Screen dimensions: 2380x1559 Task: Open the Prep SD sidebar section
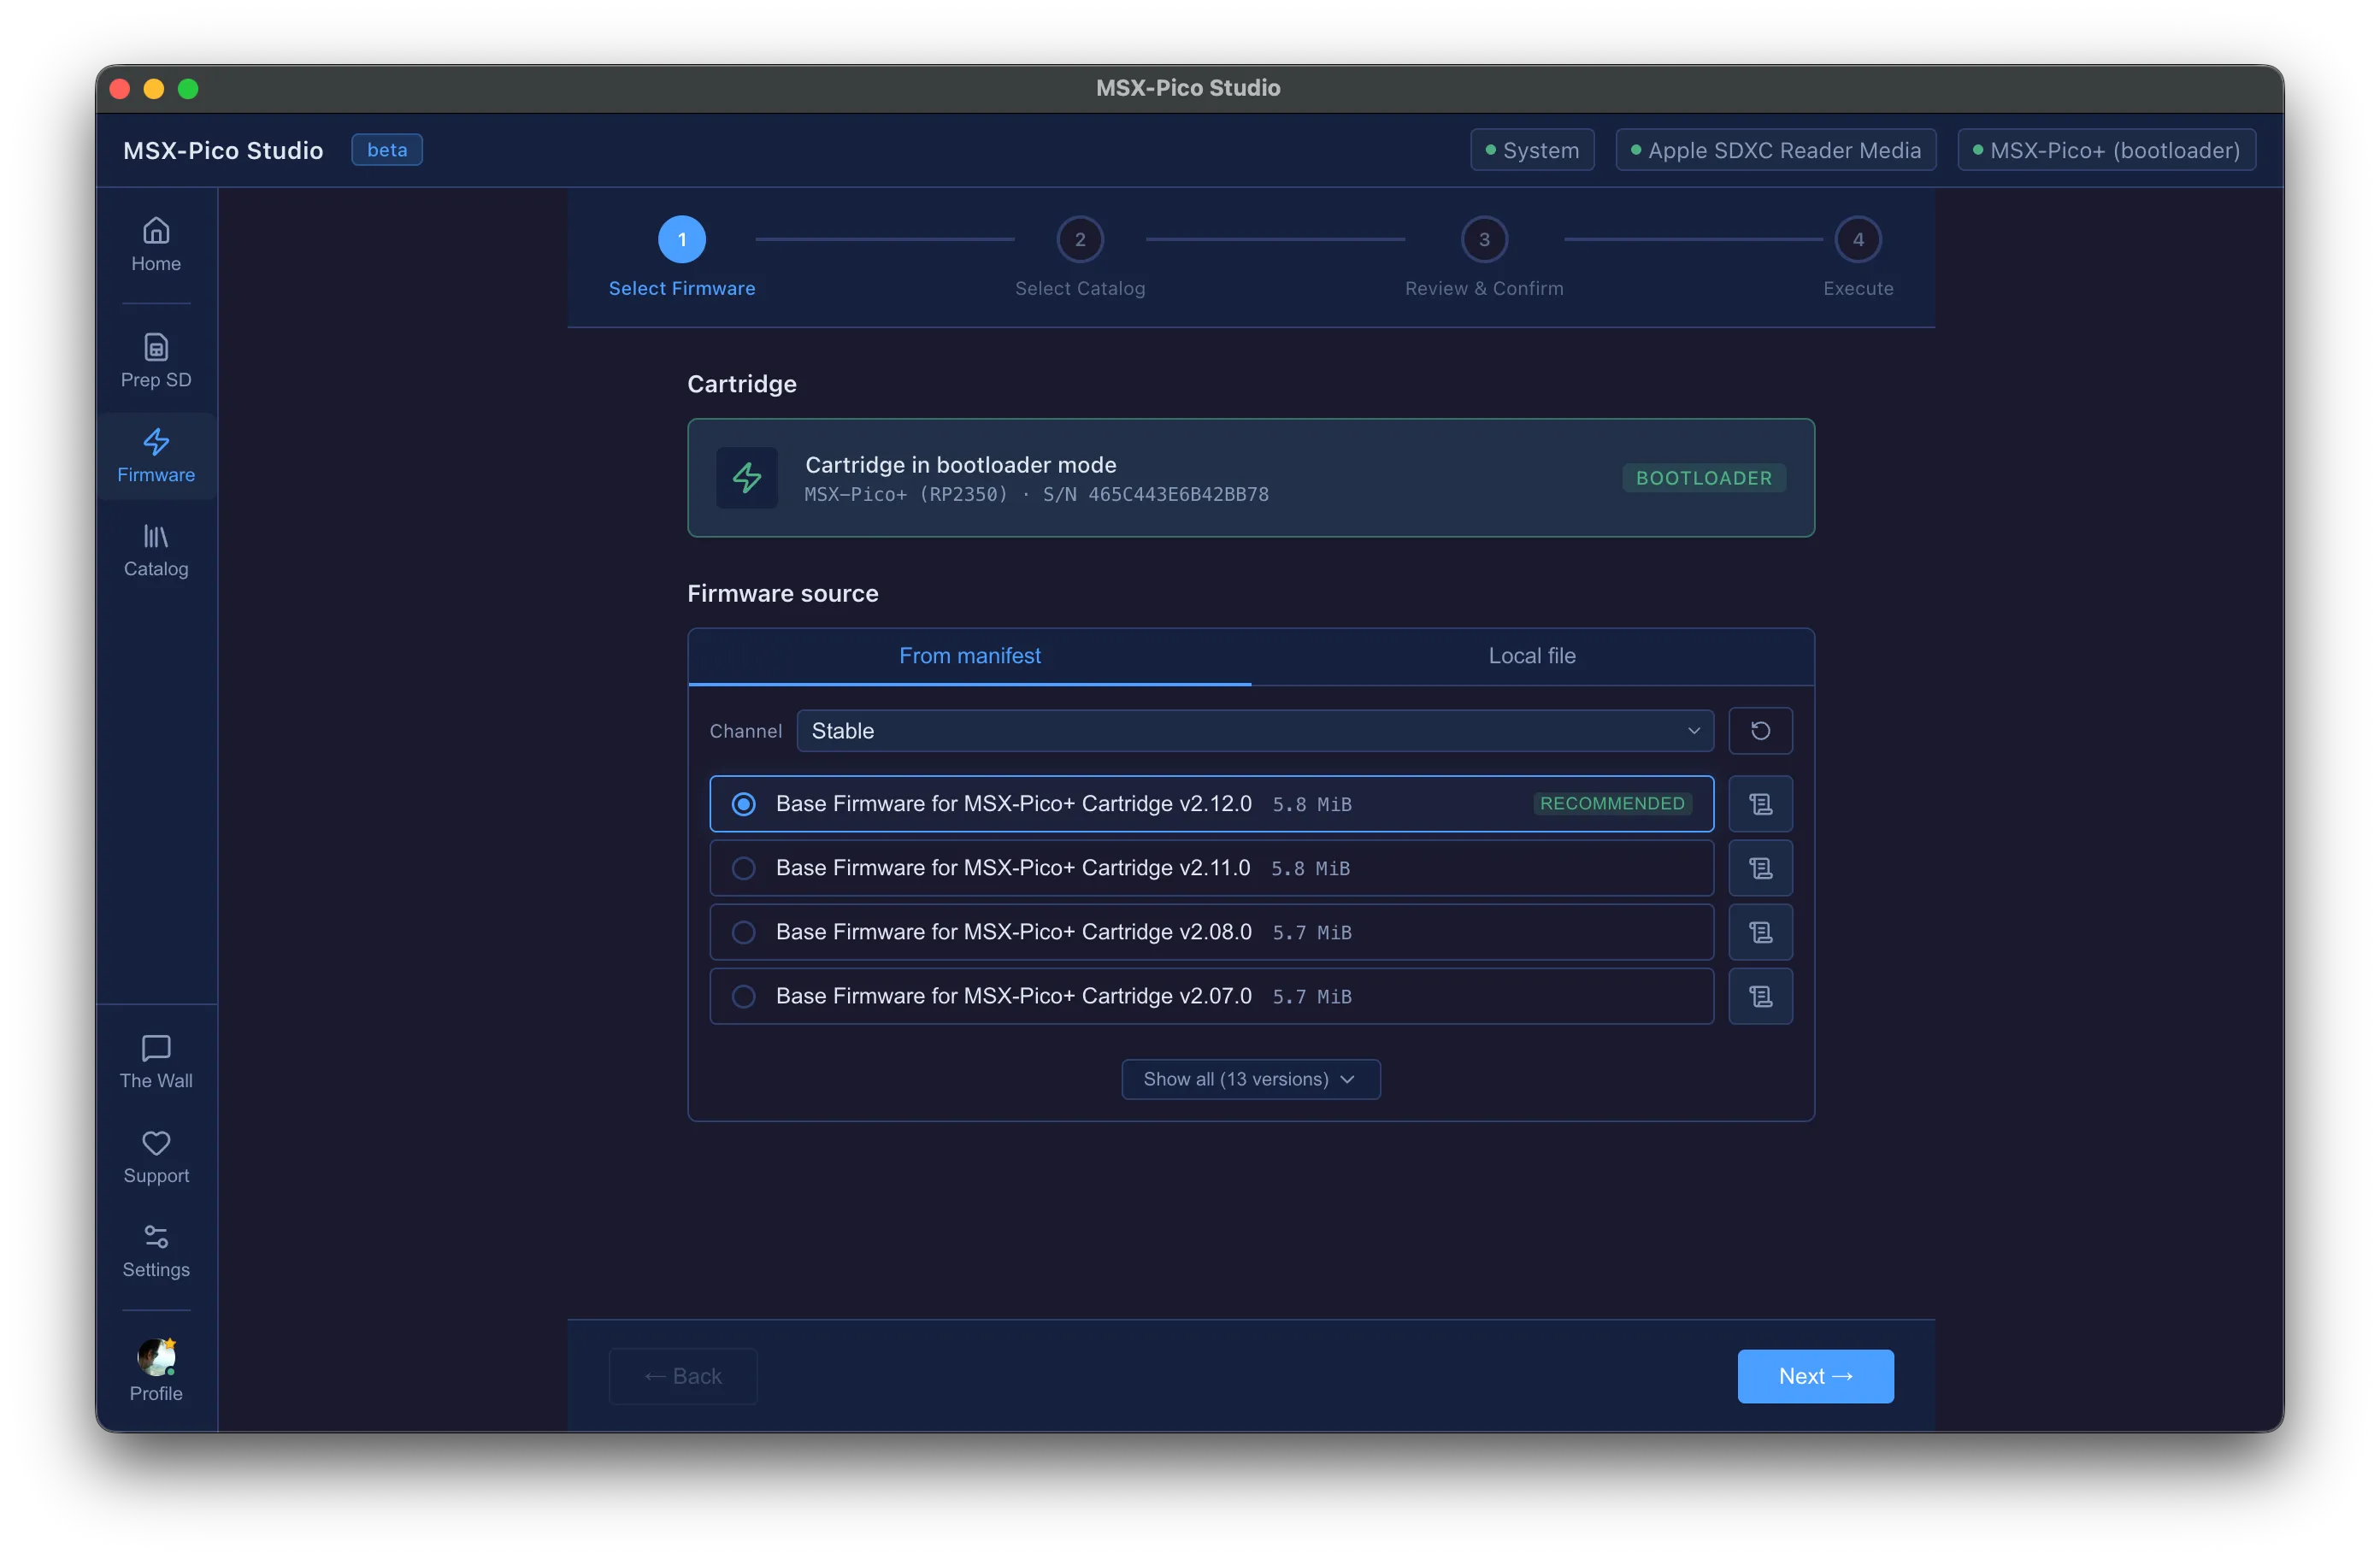[156, 361]
